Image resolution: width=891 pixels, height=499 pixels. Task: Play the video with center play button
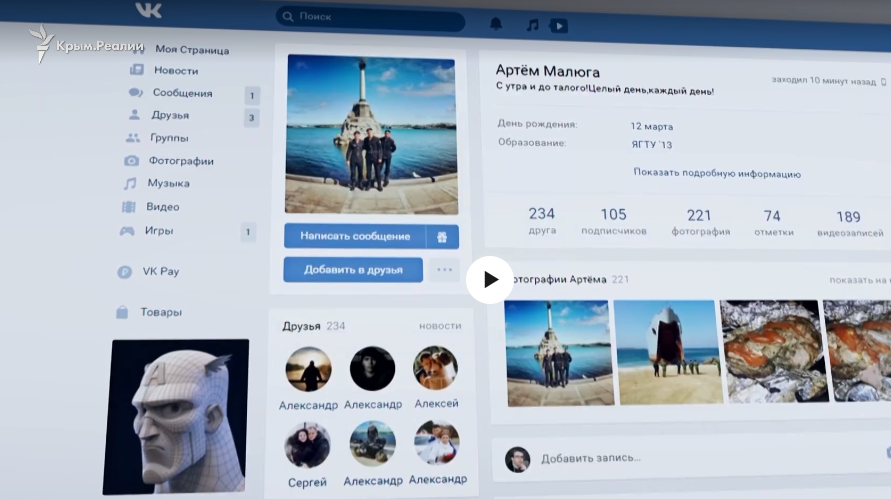[490, 280]
